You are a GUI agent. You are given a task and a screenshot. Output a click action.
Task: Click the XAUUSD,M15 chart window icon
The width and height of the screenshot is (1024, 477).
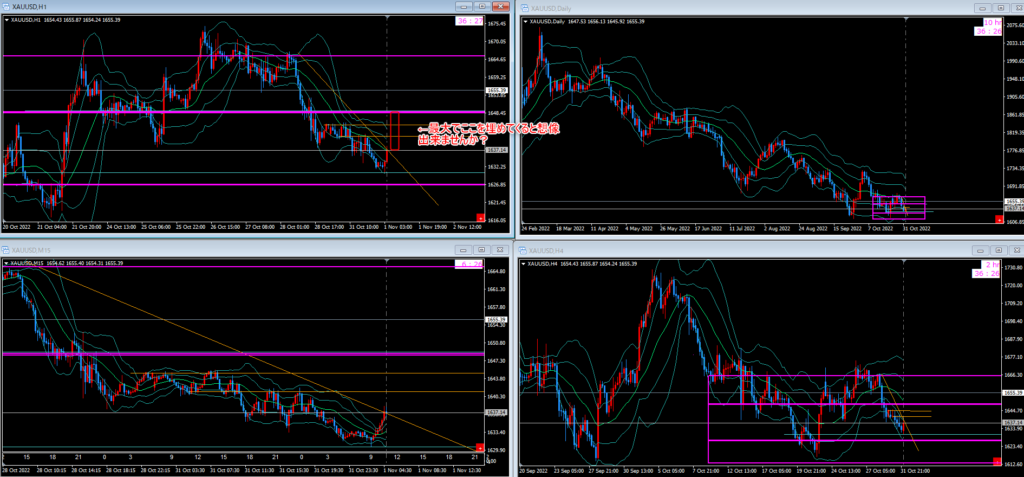(5, 248)
